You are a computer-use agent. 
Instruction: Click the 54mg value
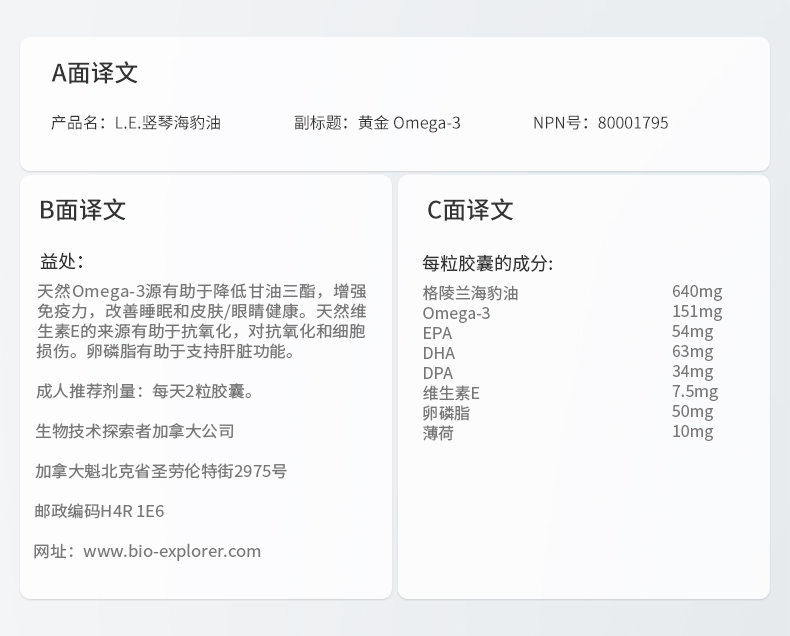693,332
